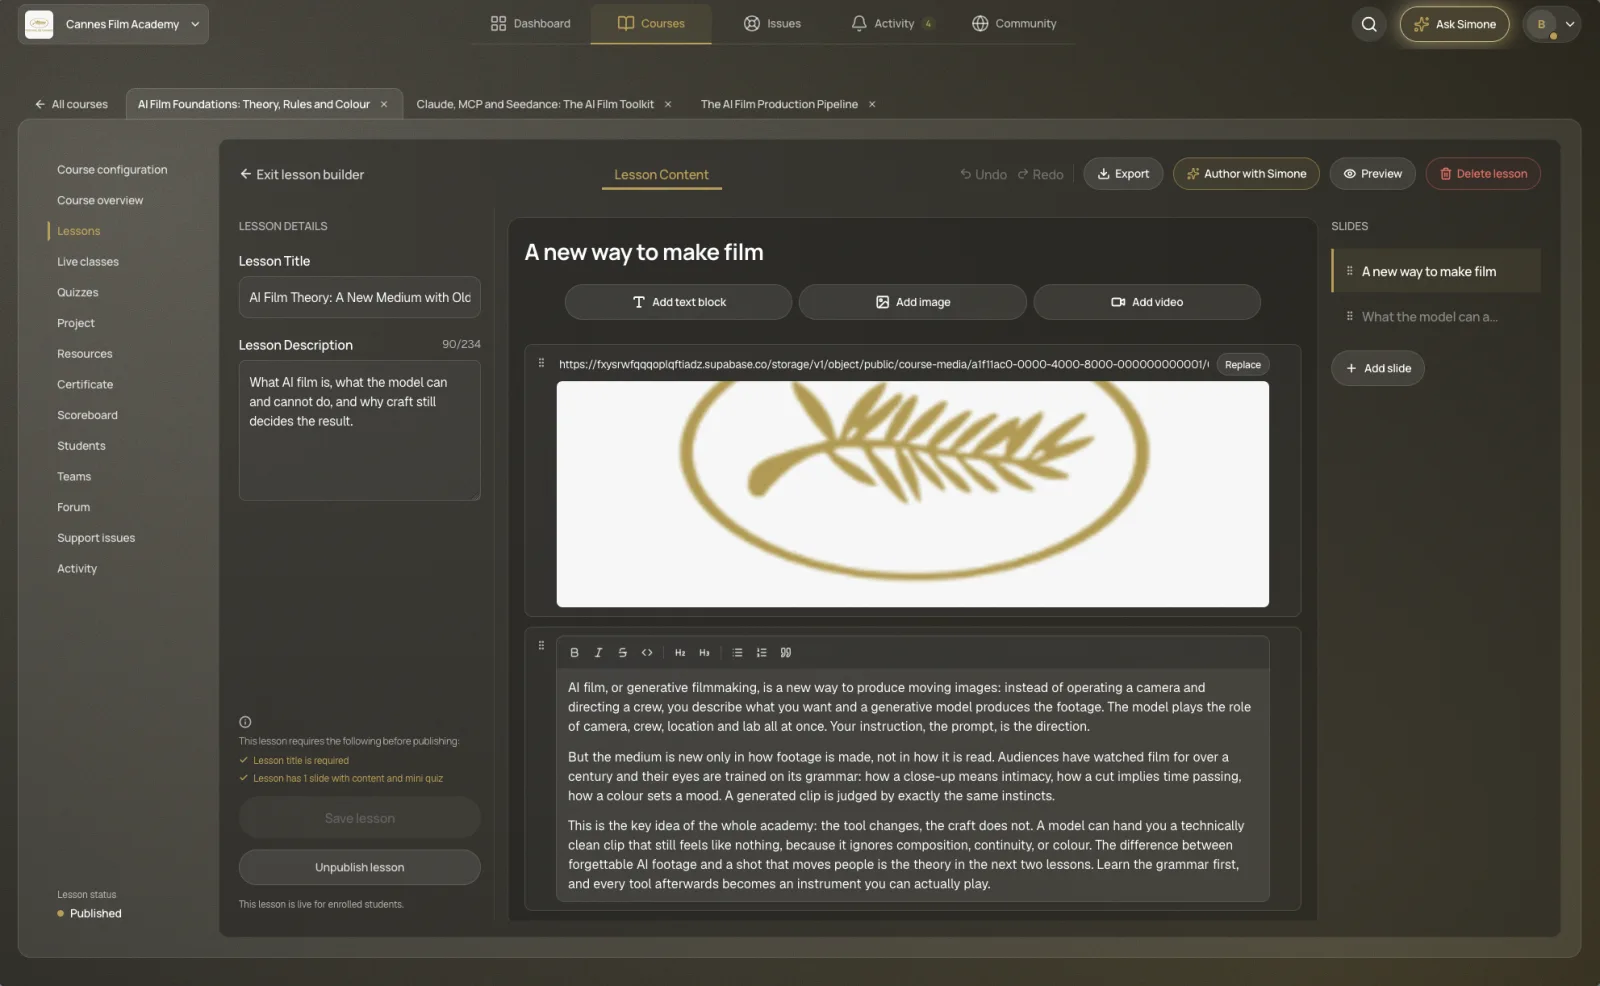This screenshot has height=986, width=1600.
Task: Unpublish the lesson
Action: (359, 867)
